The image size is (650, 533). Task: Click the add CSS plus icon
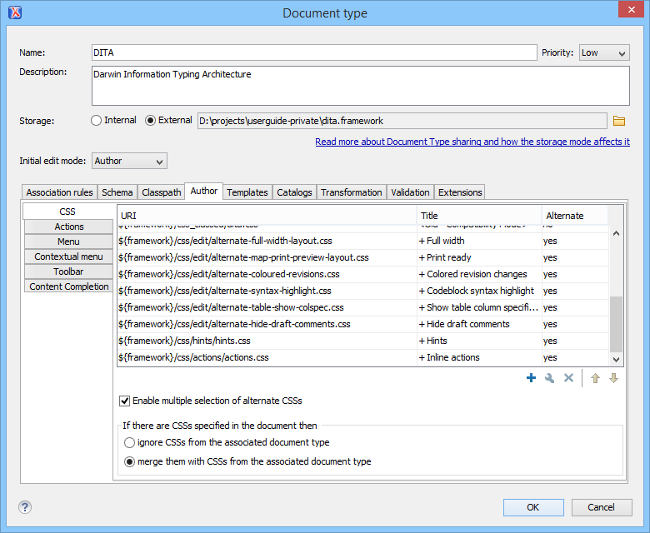click(531, 378)
